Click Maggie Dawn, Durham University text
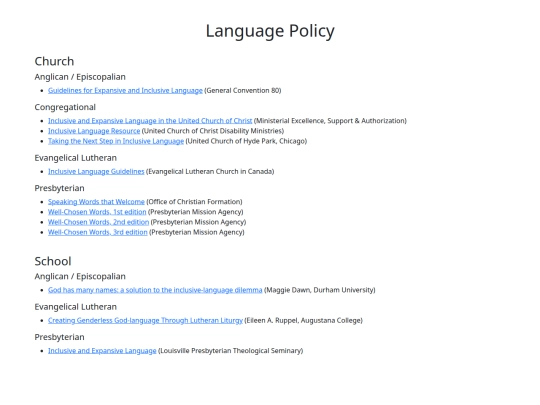 [x=320, y=290]
